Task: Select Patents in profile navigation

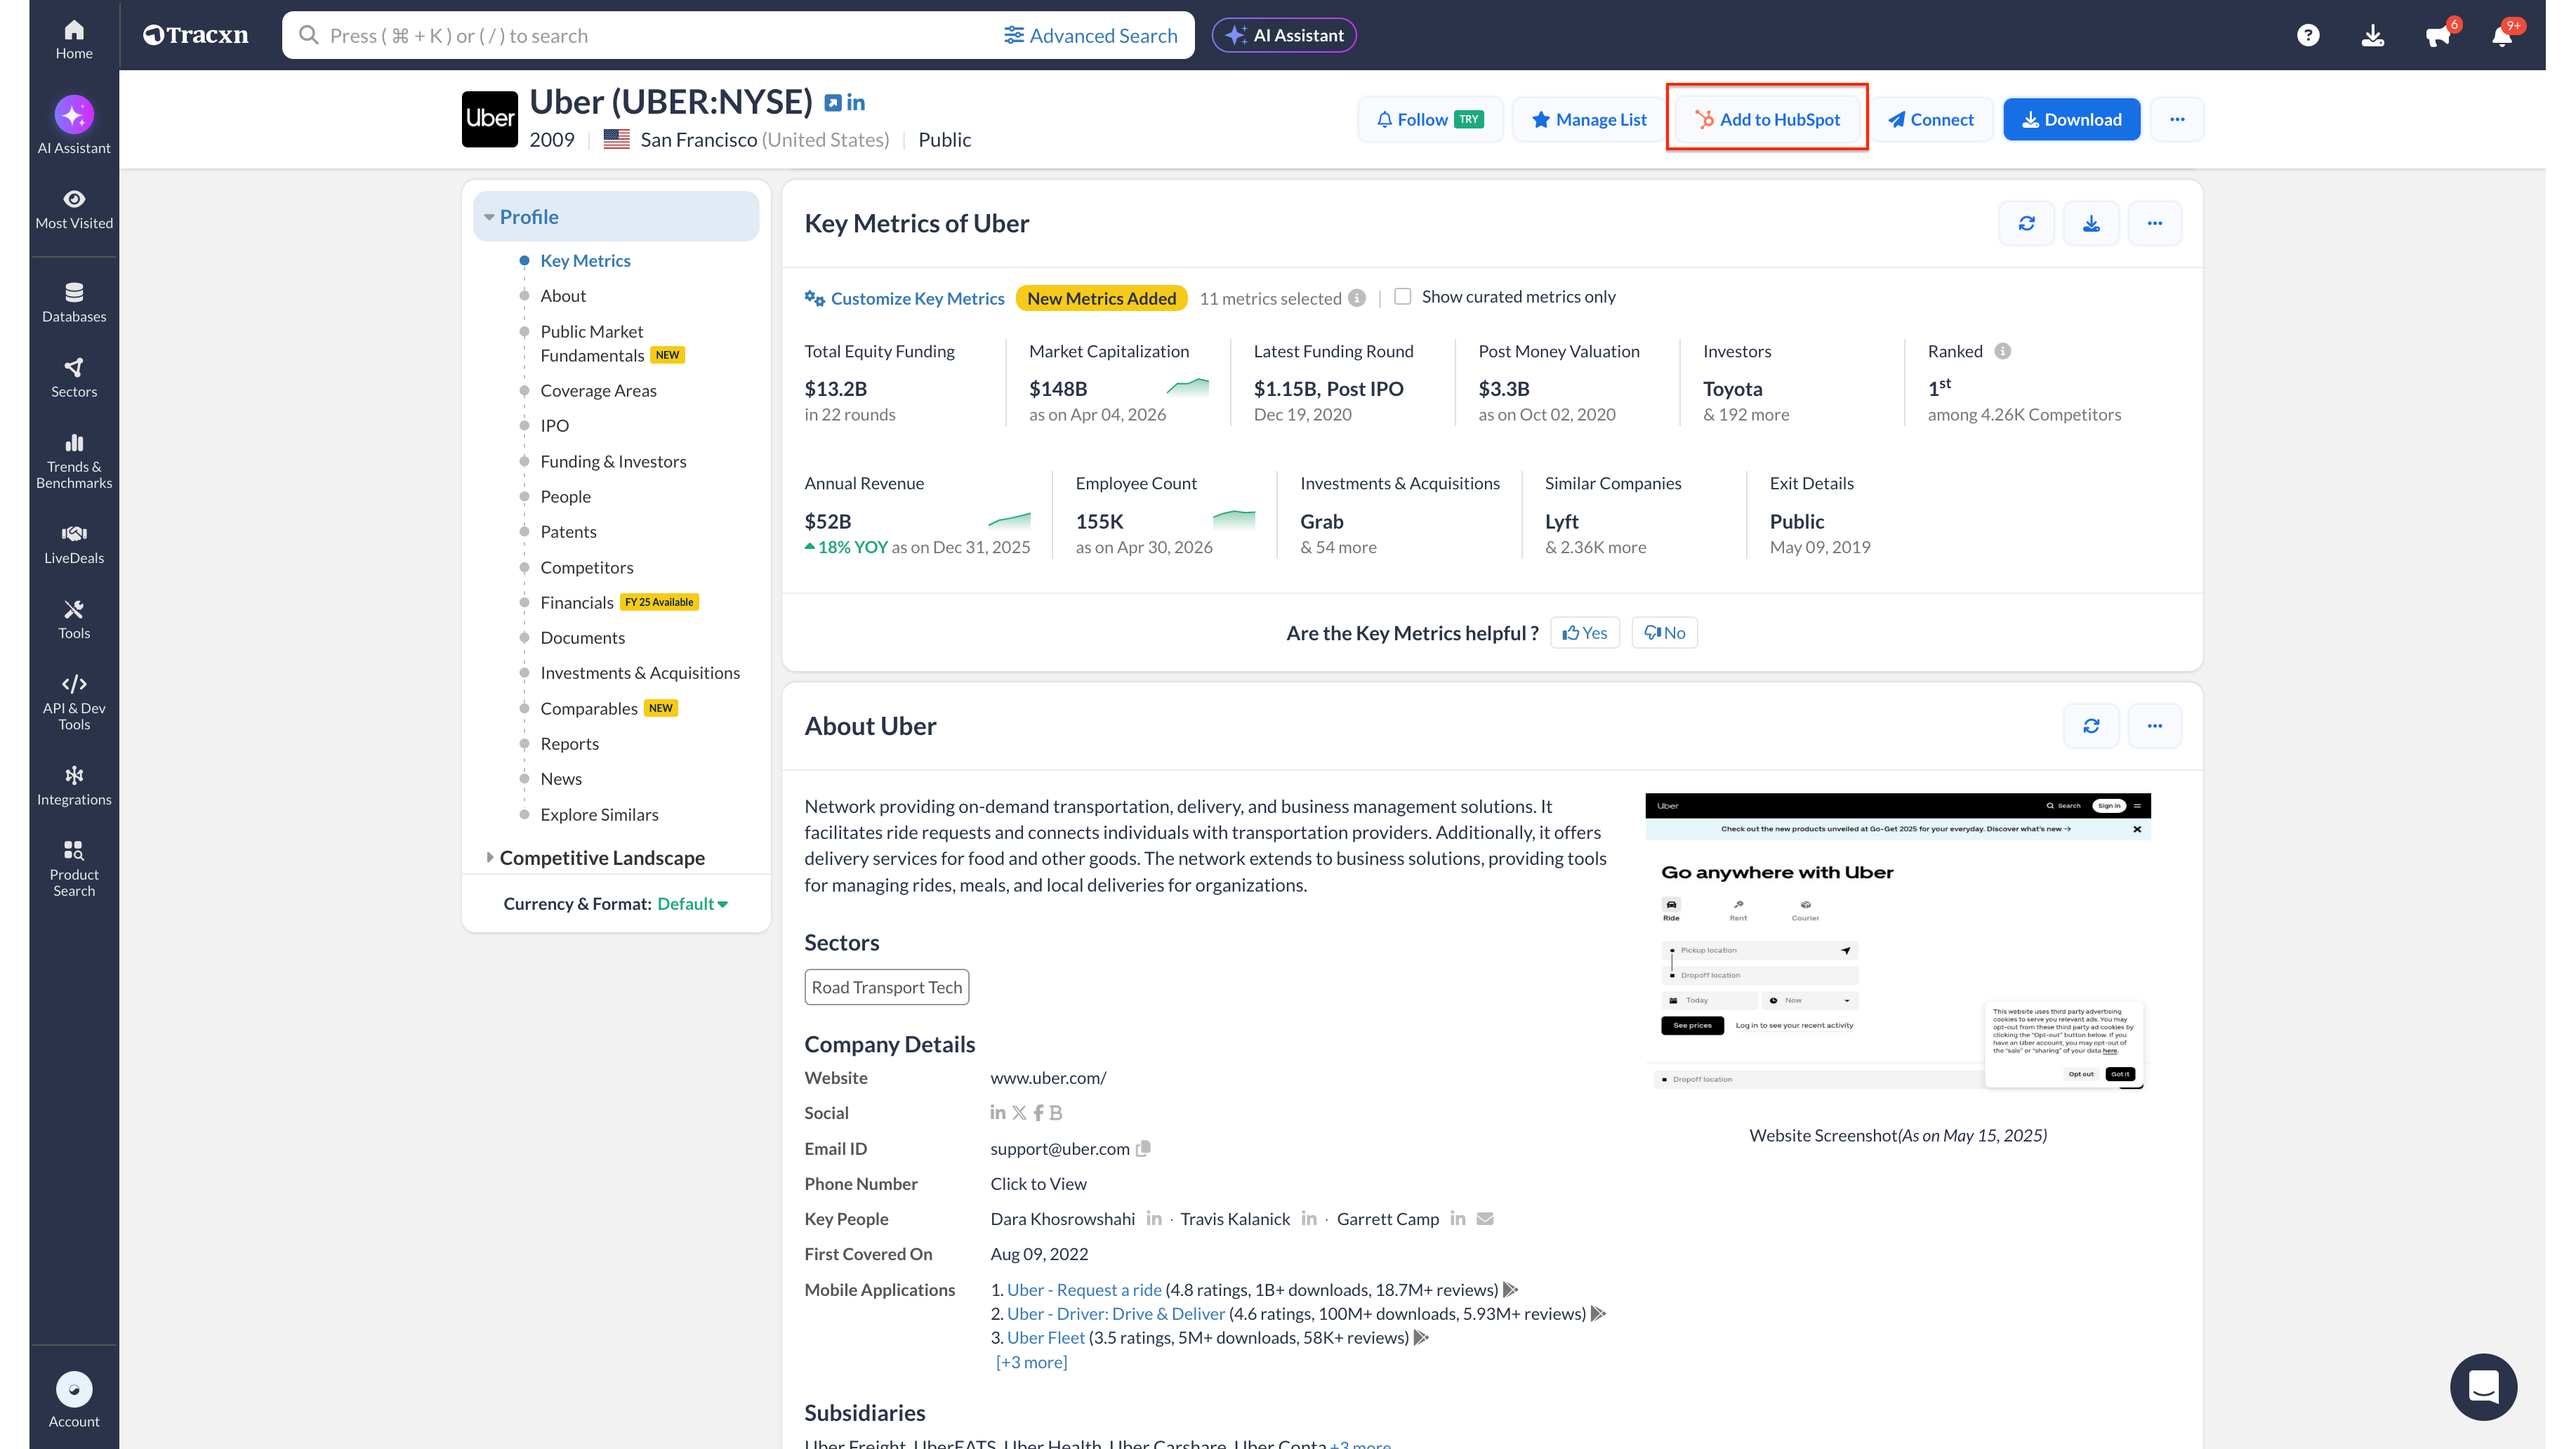Action: pos(568,532)
